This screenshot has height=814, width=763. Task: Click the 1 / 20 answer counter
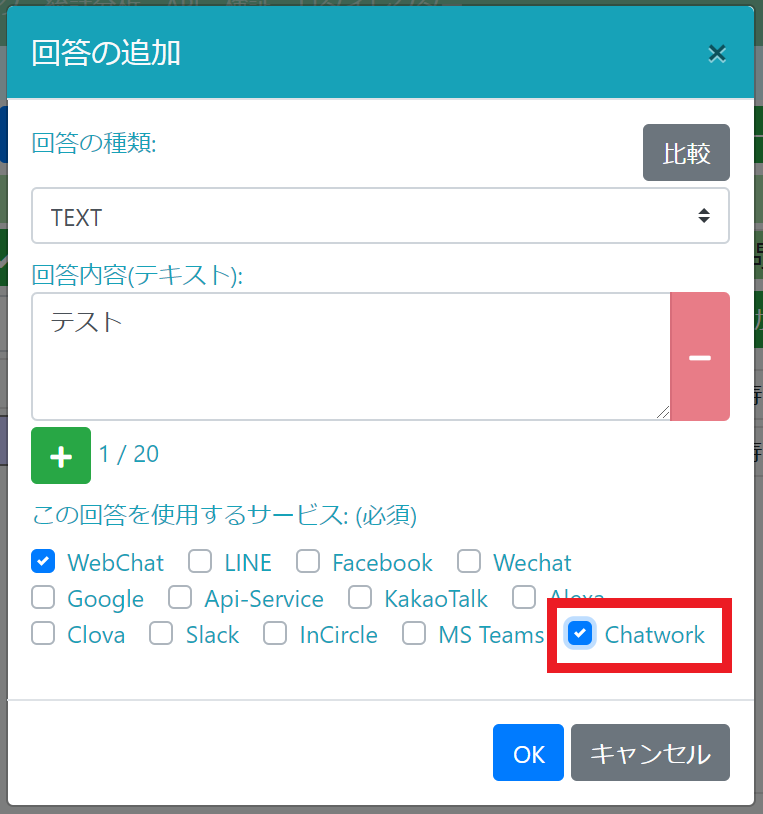[129, 454]
